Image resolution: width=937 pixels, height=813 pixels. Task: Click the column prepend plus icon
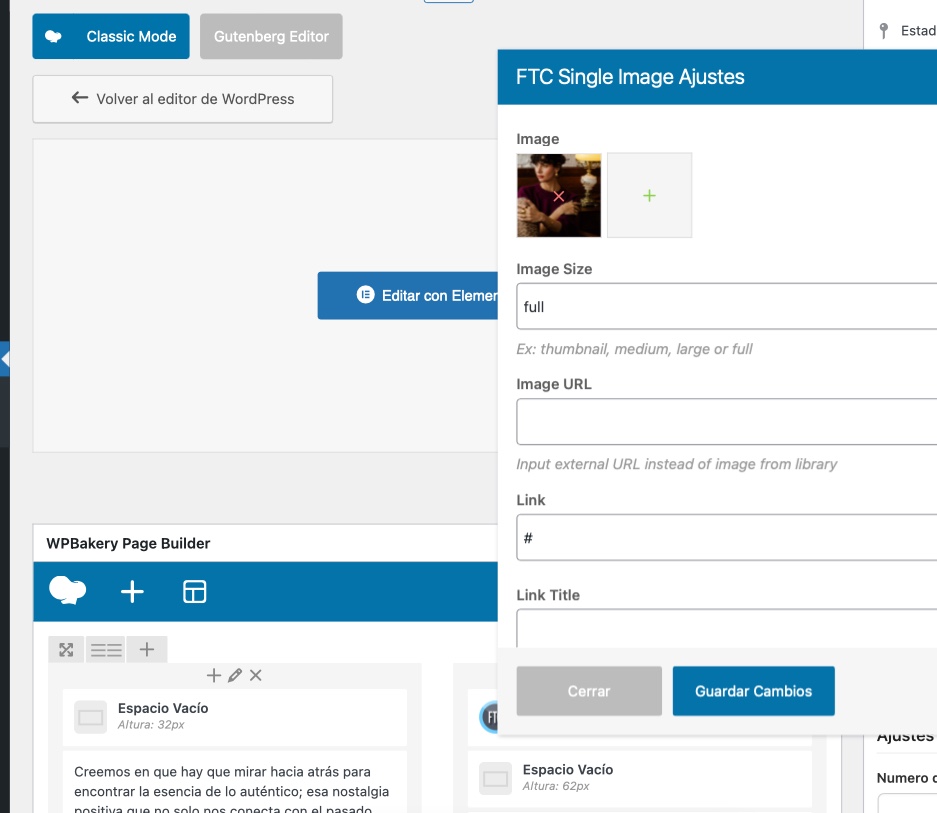(213, 676)
